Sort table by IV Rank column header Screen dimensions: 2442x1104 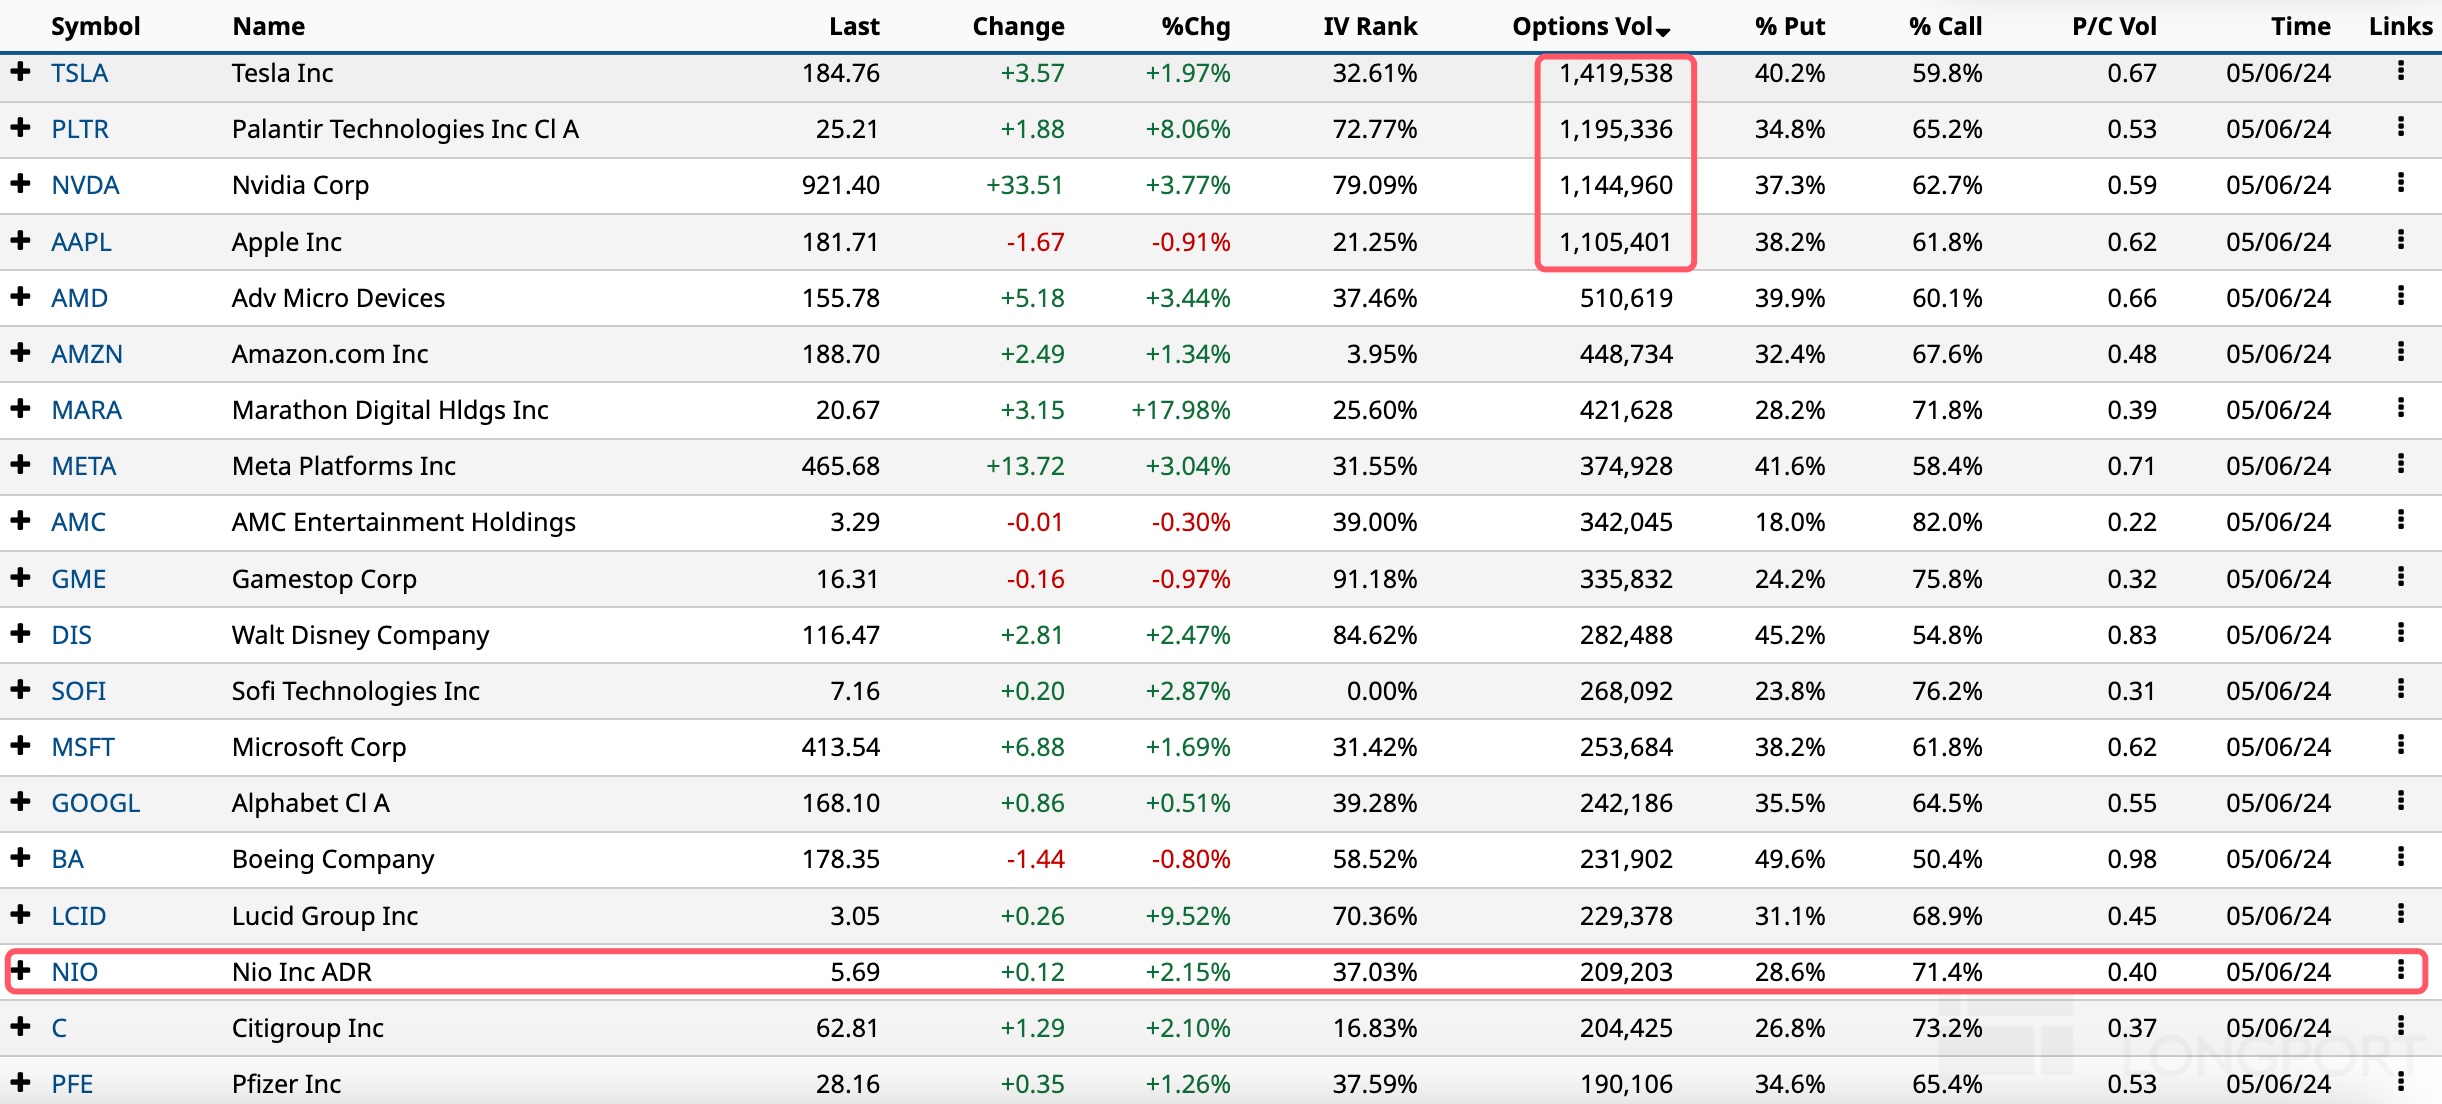[x=1370, y=26]
